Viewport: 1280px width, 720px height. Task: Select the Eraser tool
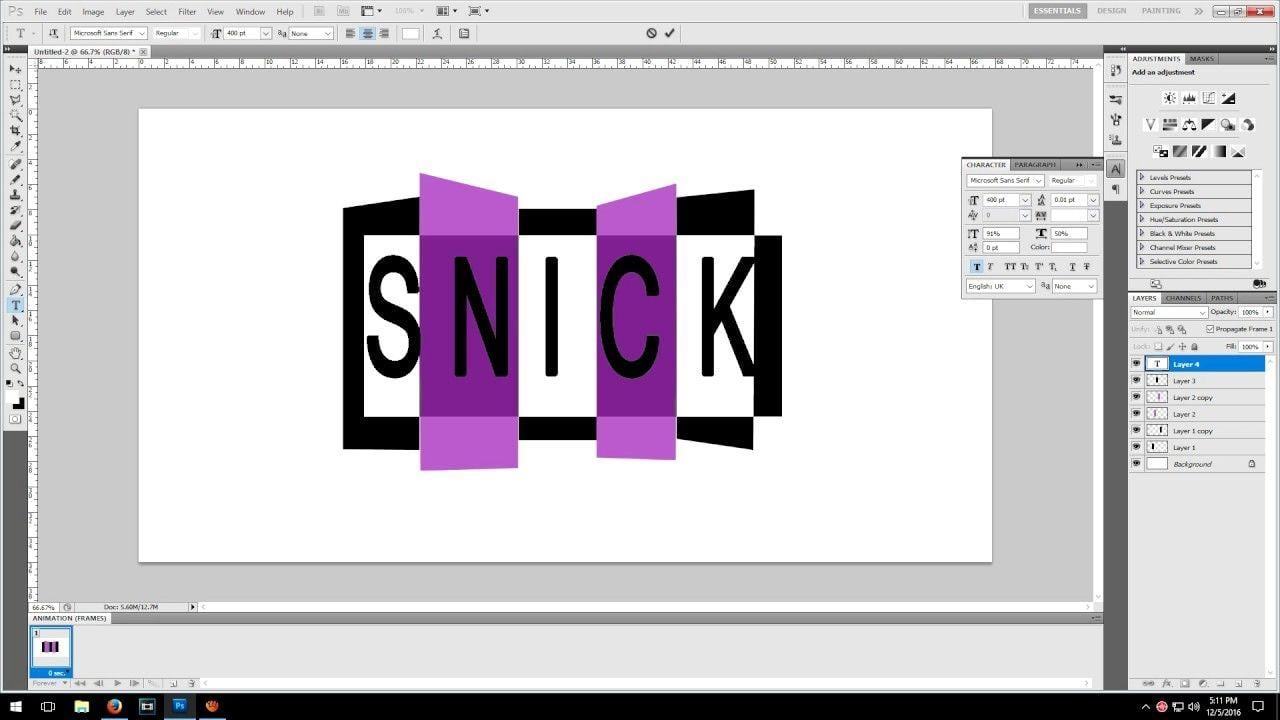(x=15, y=226)
